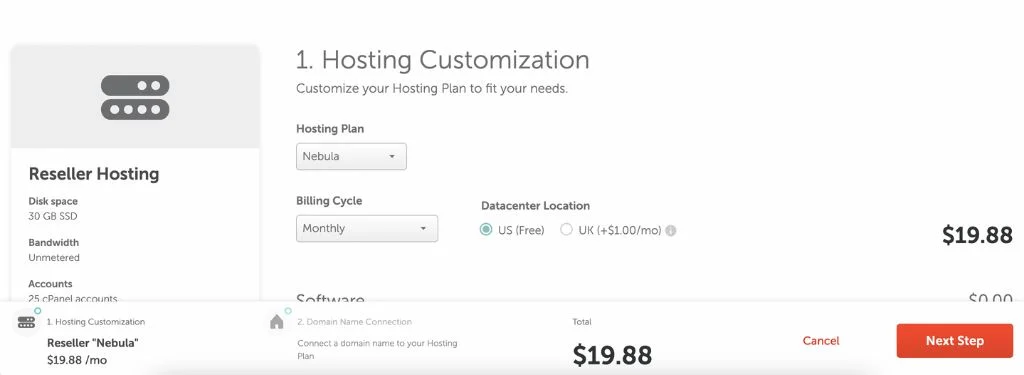
Task: Click the $19.88 total amount at bottom
Action: [613, 355]
